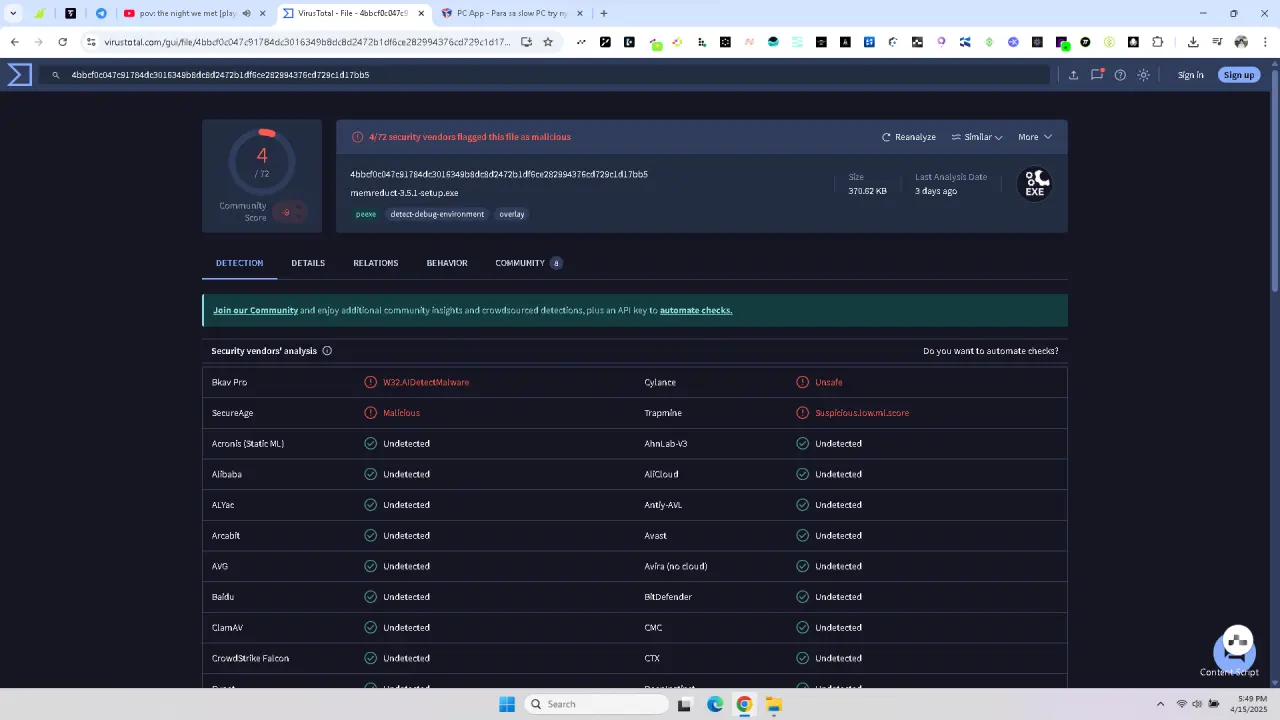Screen dimensions: 1280x720
Task: Bookmark this page with the star icon
Action: point(548,42)
